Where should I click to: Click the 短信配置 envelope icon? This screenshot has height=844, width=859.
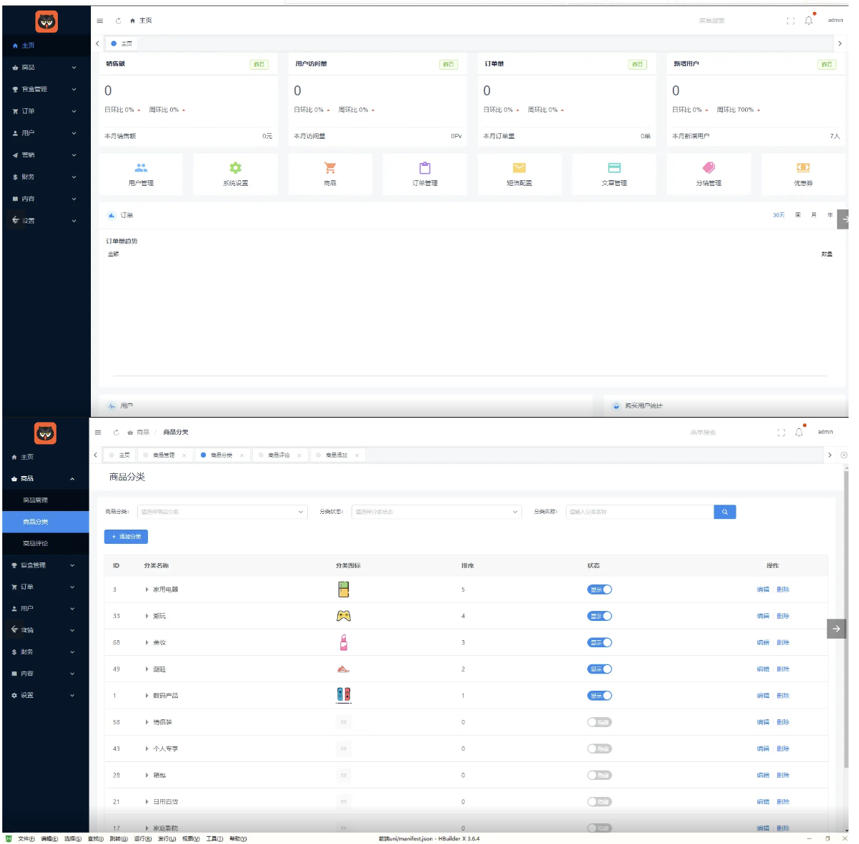(519, 168)
